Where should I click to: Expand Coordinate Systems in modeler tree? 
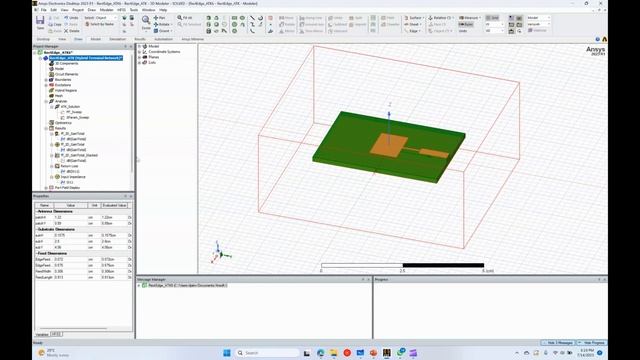pos(140,52)
